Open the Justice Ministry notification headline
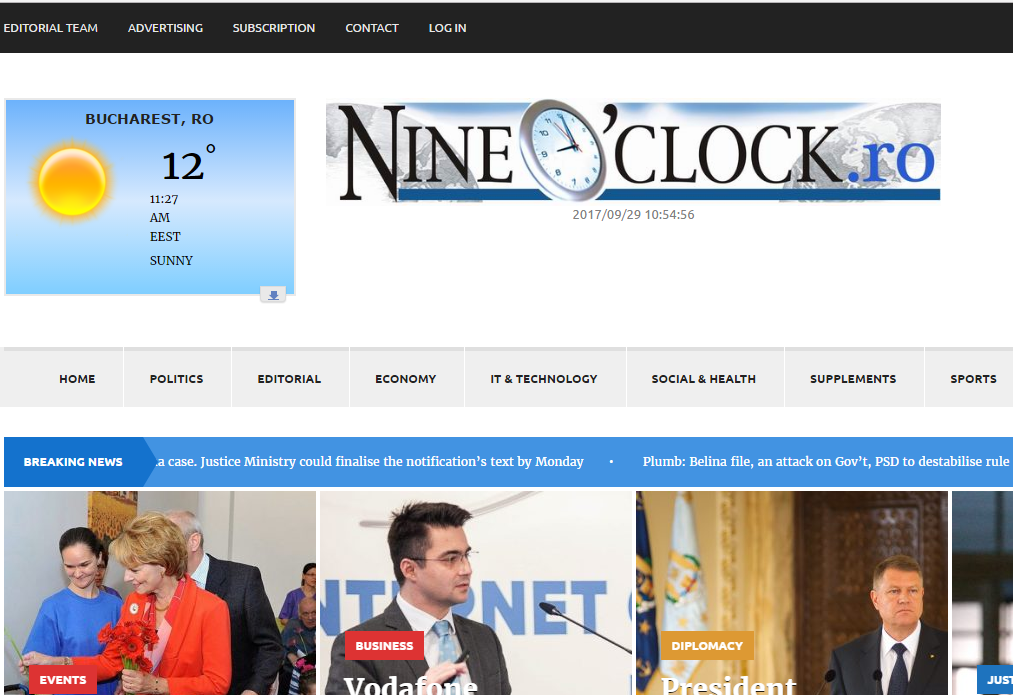The width and height of the screenshot is (1013, 695). pyautogui.click(x=370, y=461)
